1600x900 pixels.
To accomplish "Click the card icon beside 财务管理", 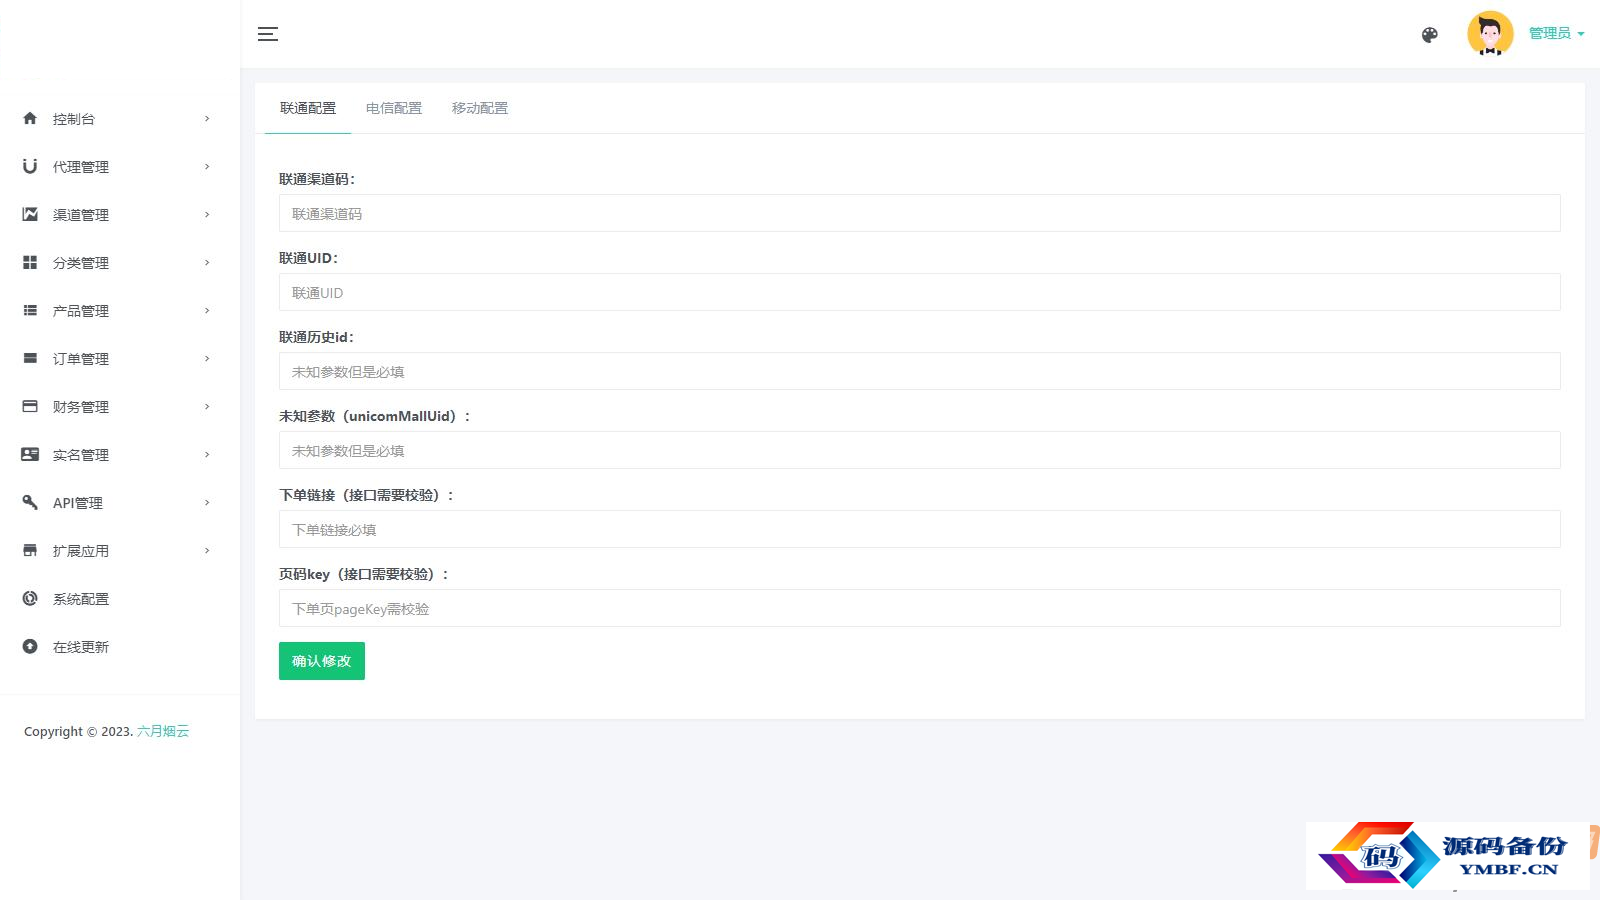I will (x=30, y=406).
